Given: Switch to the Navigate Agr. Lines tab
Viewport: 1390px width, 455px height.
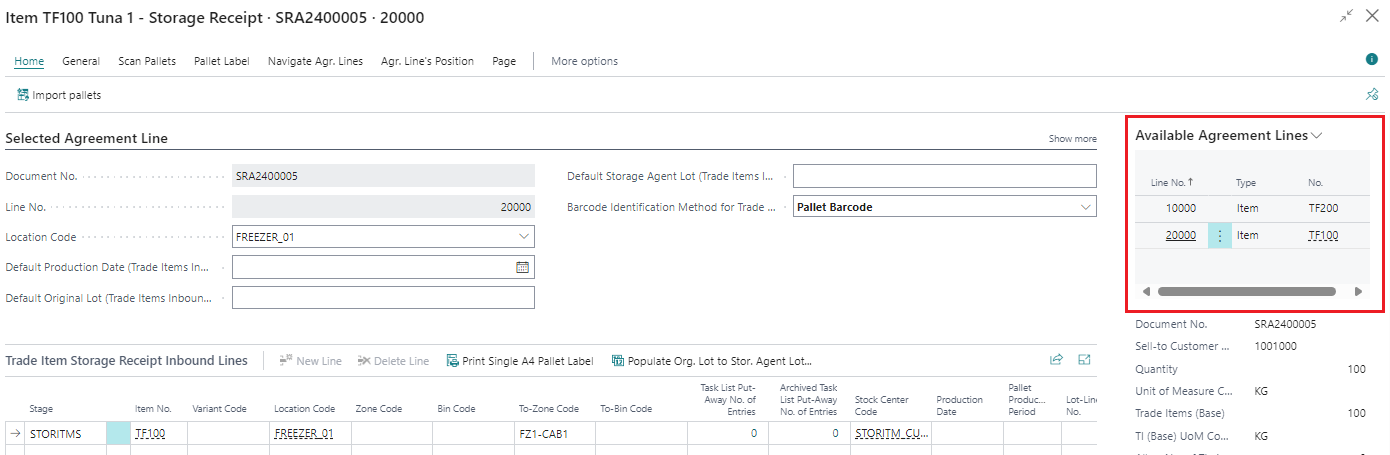Looking at the screenshot, I should [x=315, y=61].
